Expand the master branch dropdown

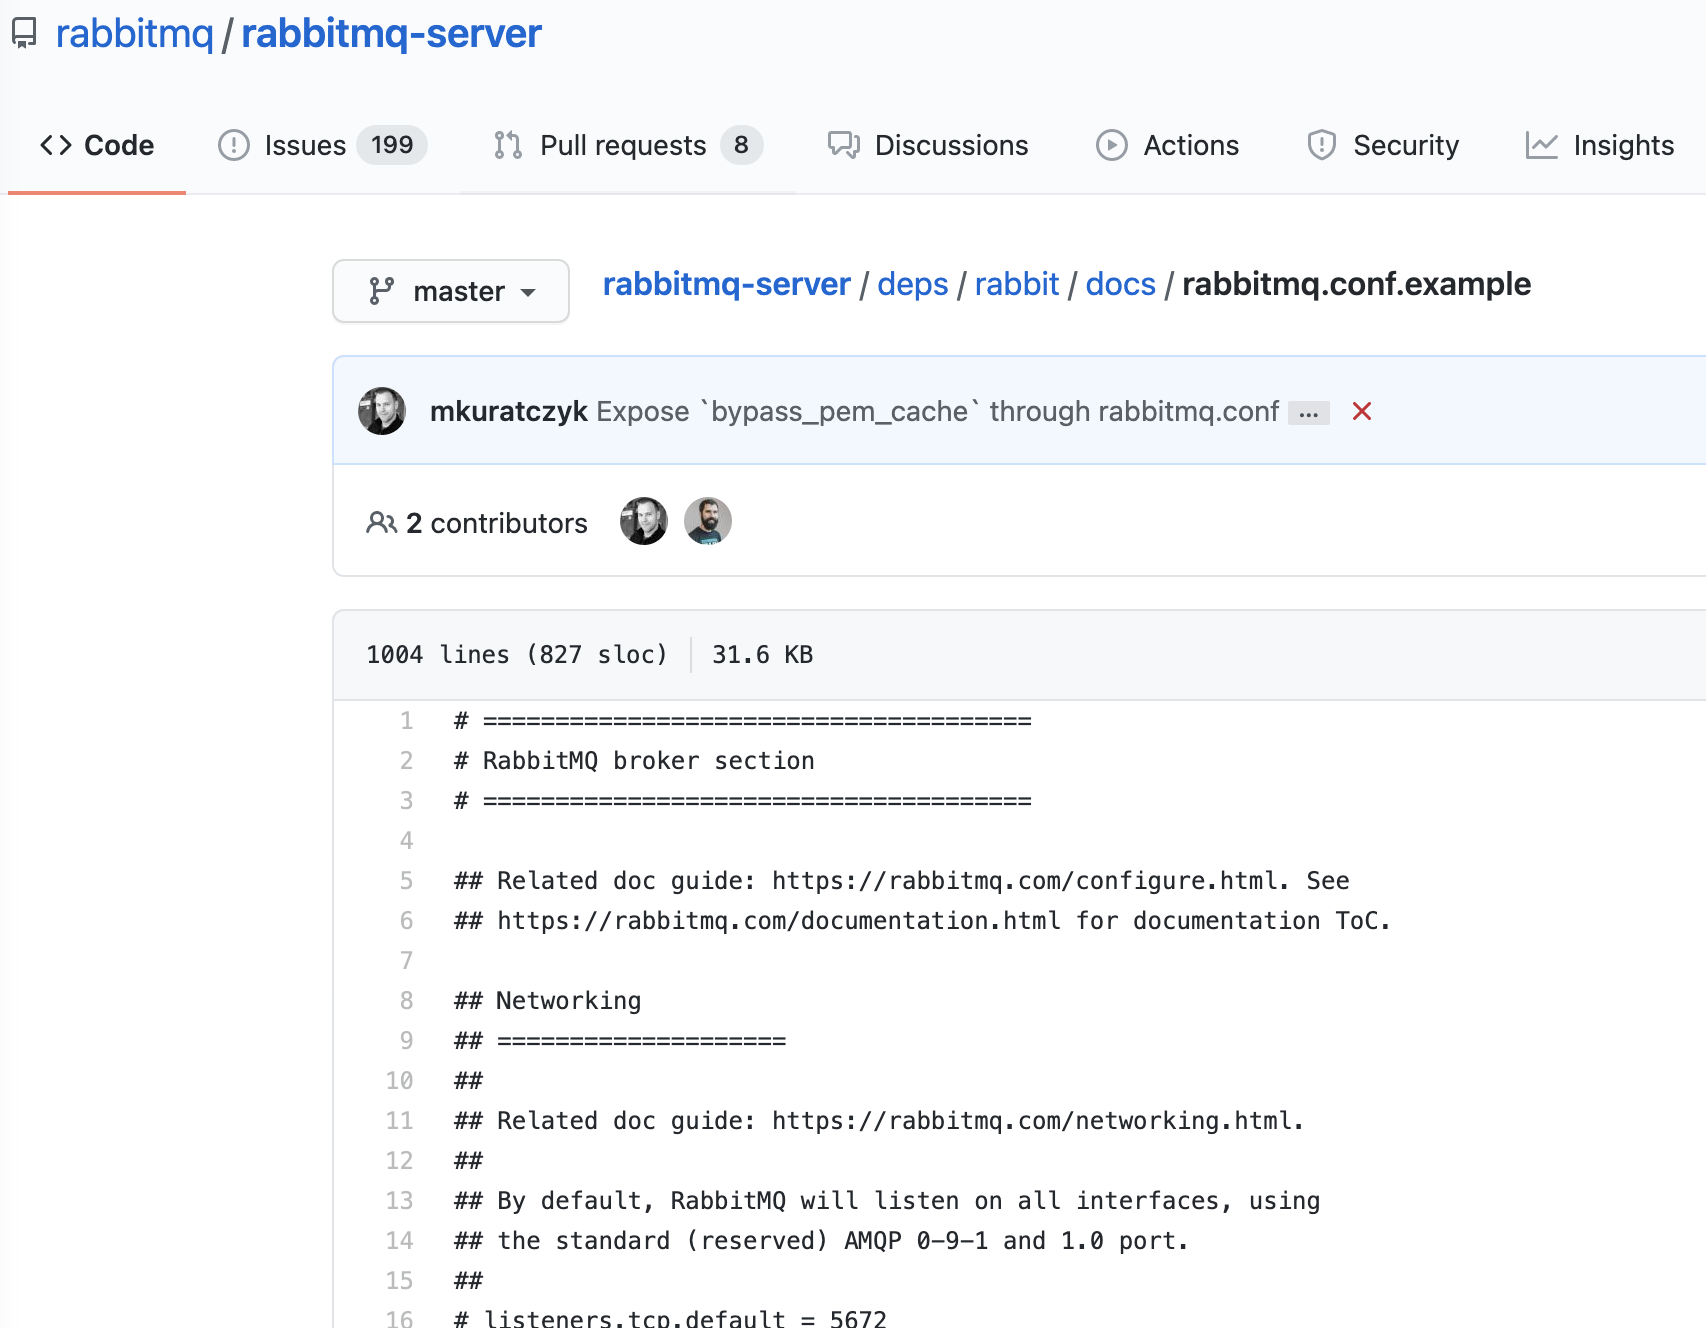[x=451, y=291]
